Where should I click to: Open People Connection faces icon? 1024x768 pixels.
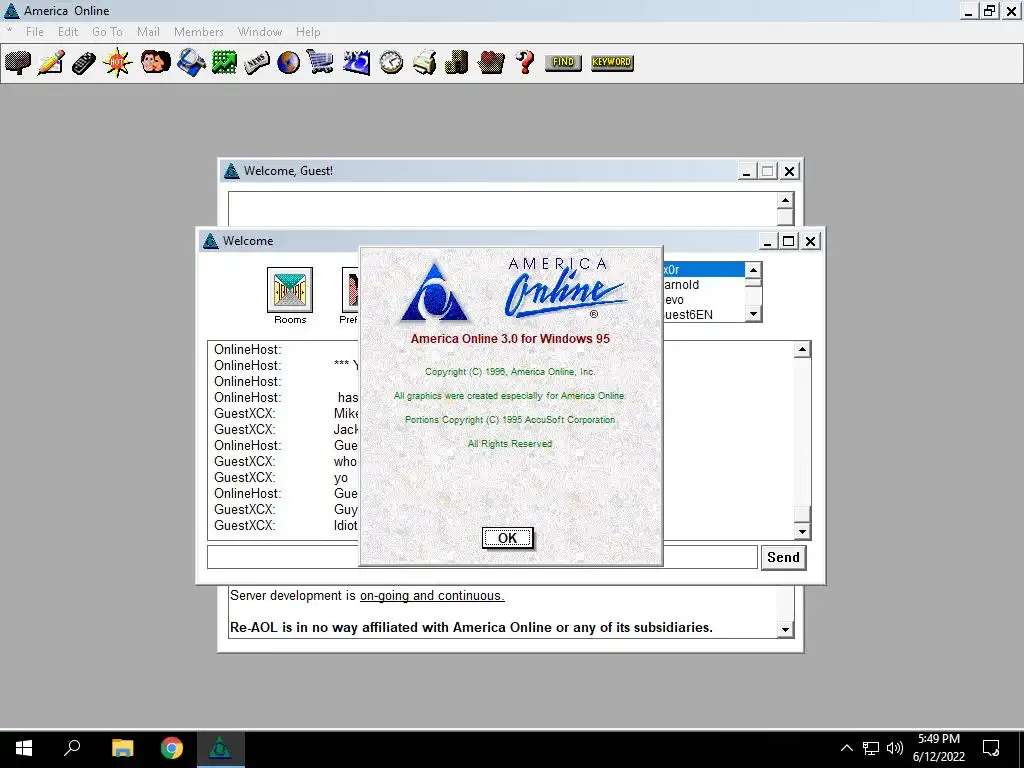155,63
